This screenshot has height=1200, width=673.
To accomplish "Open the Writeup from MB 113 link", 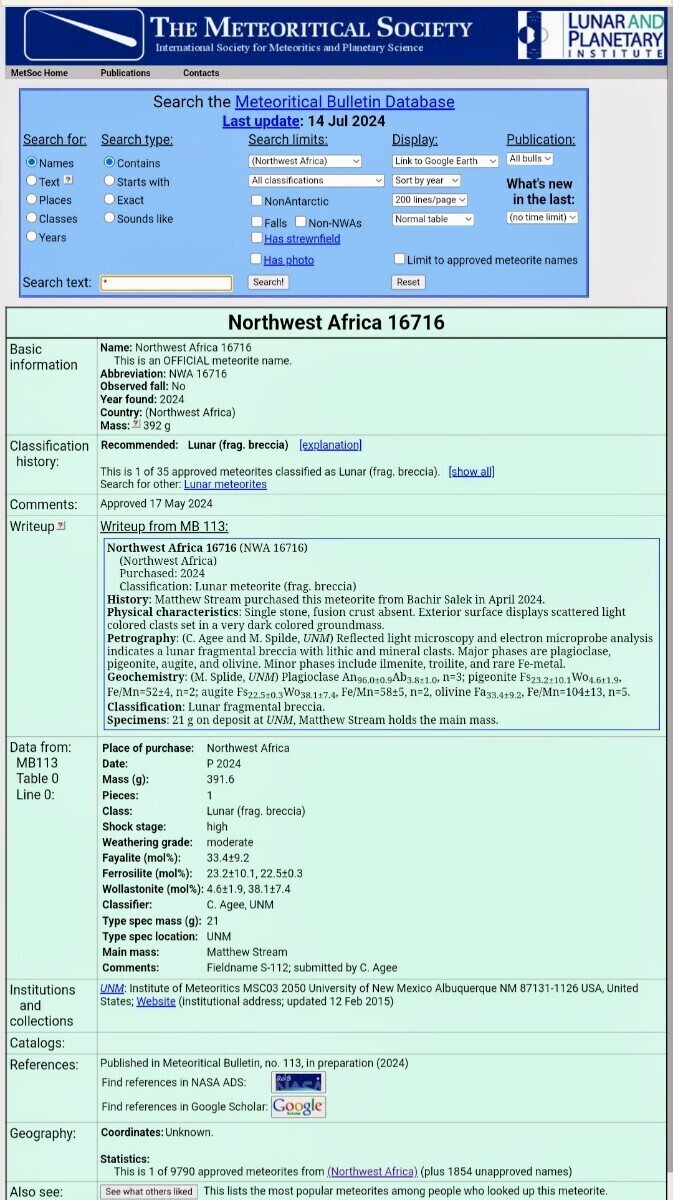I will 164,527.
